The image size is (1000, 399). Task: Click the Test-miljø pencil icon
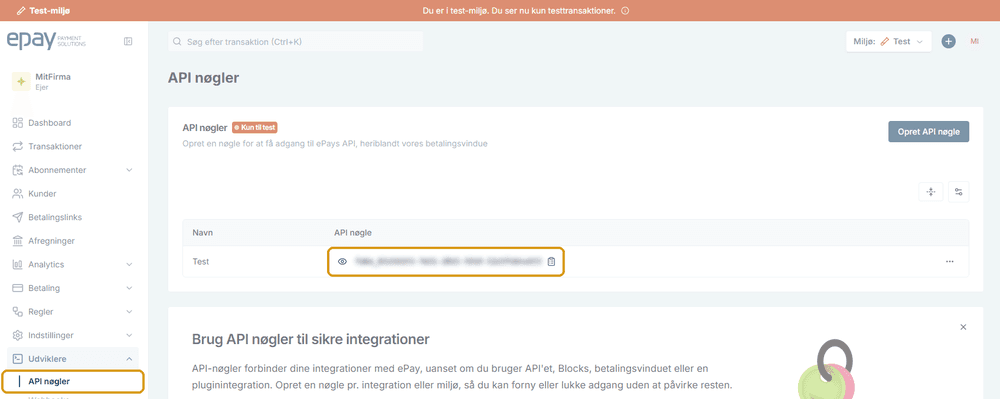coord(22,11)
